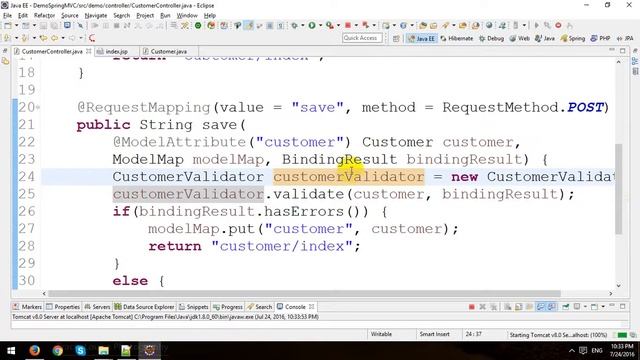Screen dimensions: 640x360
Task: Open the Navigate menu
Action: tap(96, 16)
